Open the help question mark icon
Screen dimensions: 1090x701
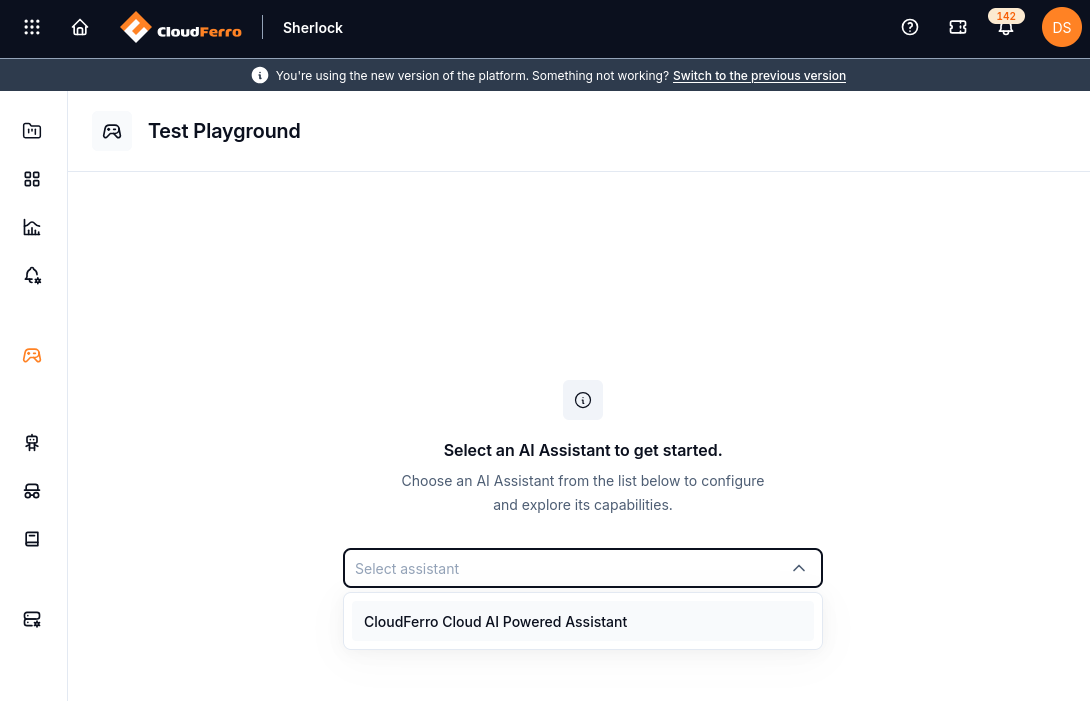(910, 27)
